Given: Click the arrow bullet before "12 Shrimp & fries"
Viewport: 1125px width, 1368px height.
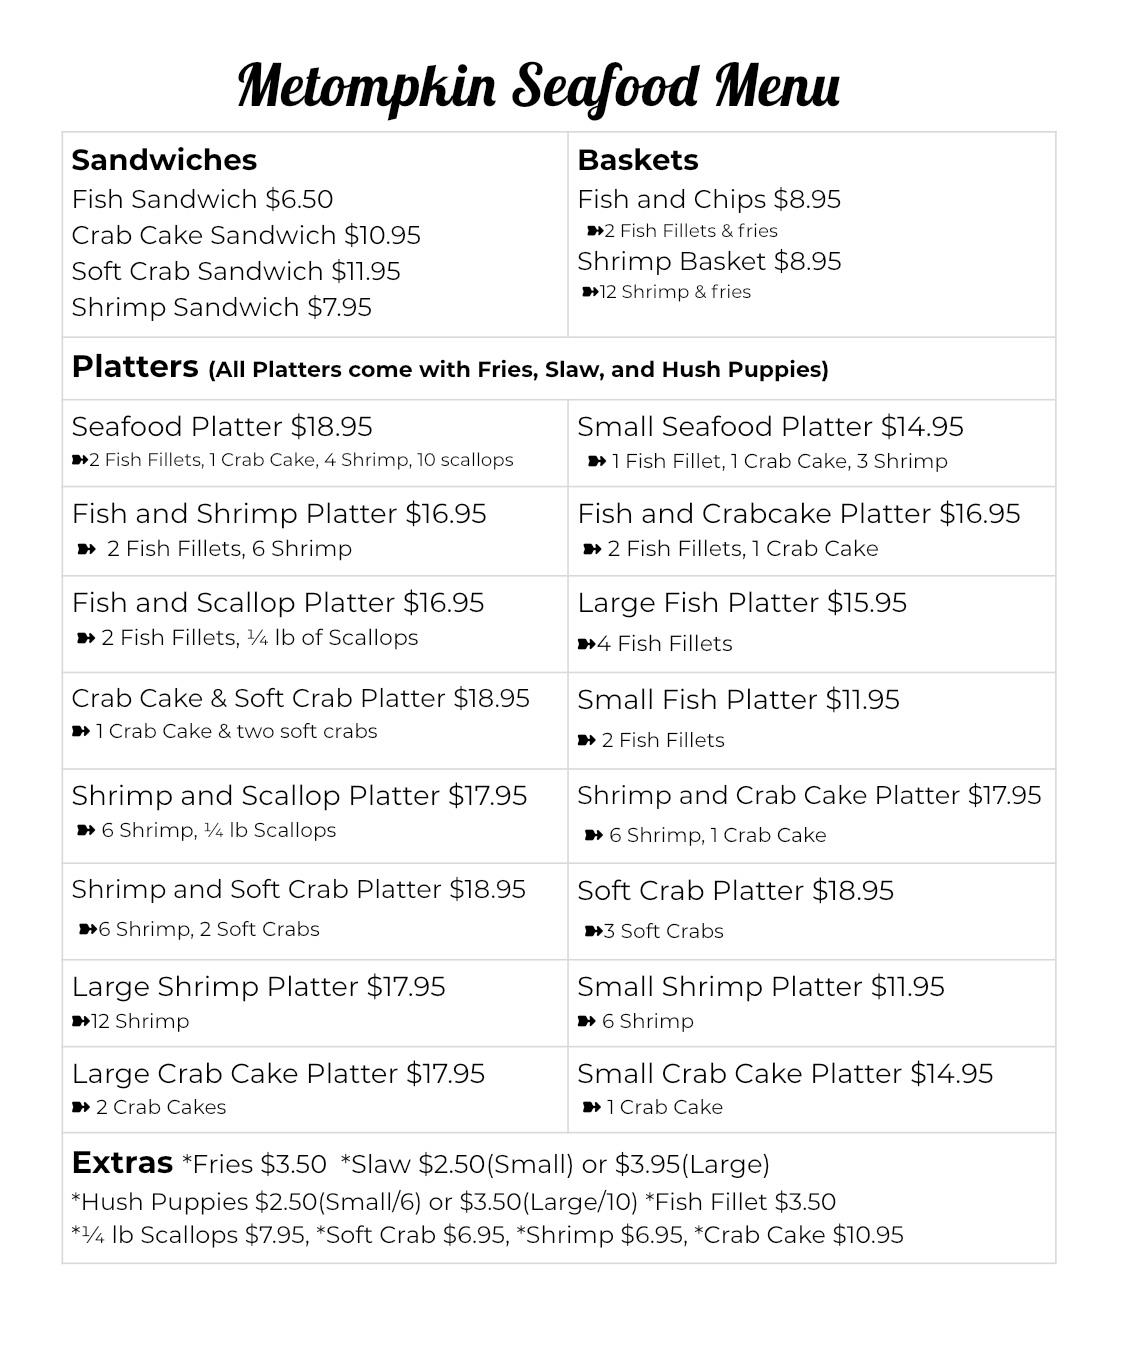Looking at the screenshot, I should (x=590, y=292).
